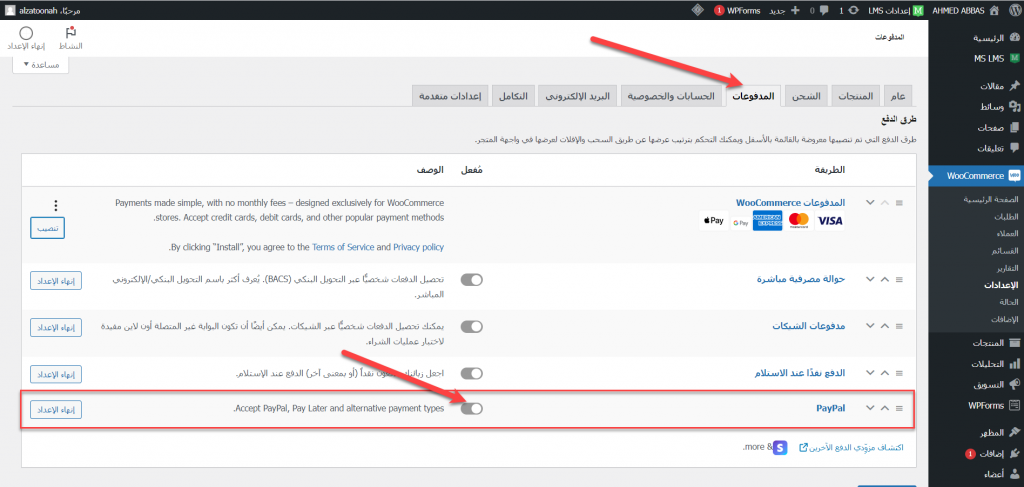The width and height of the screenshot is (1024, 487).
Task: Grab the bank transfer row drag handle
Action: (x=899, y=279)
